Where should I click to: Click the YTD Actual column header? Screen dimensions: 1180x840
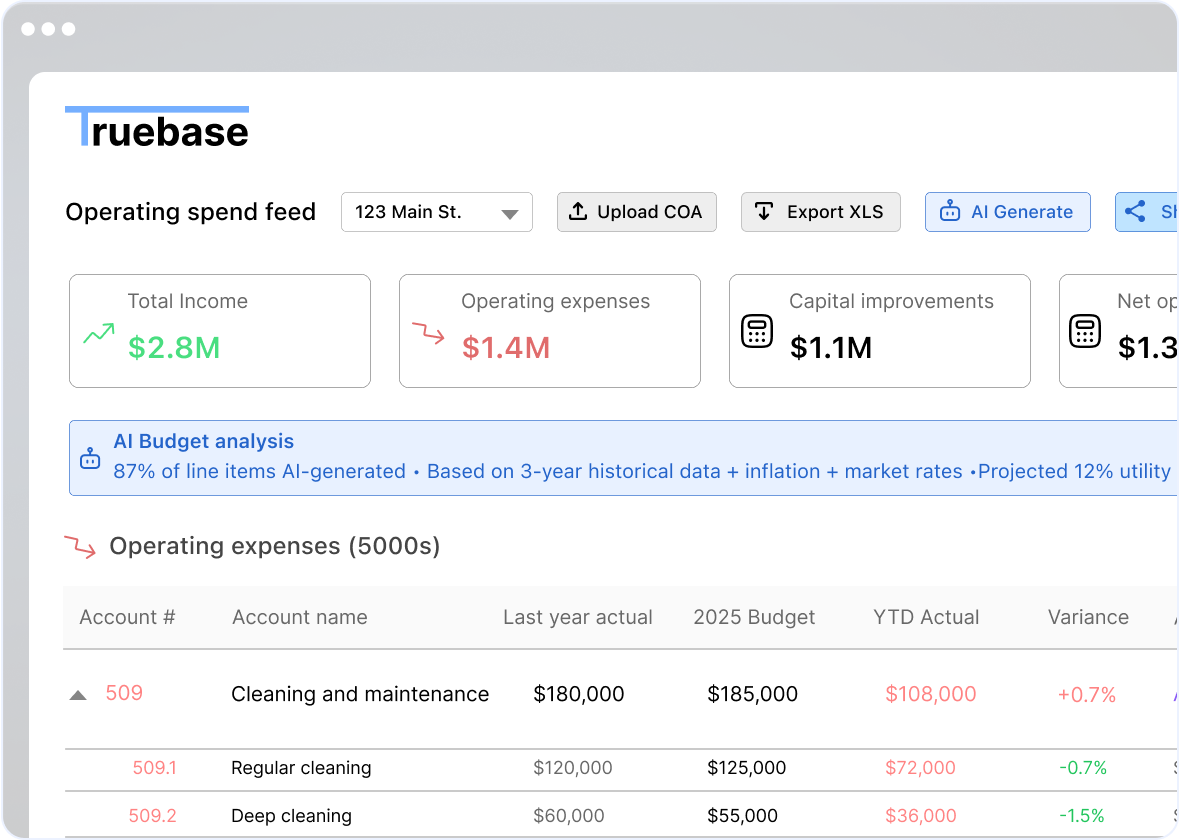coord(926,617)
